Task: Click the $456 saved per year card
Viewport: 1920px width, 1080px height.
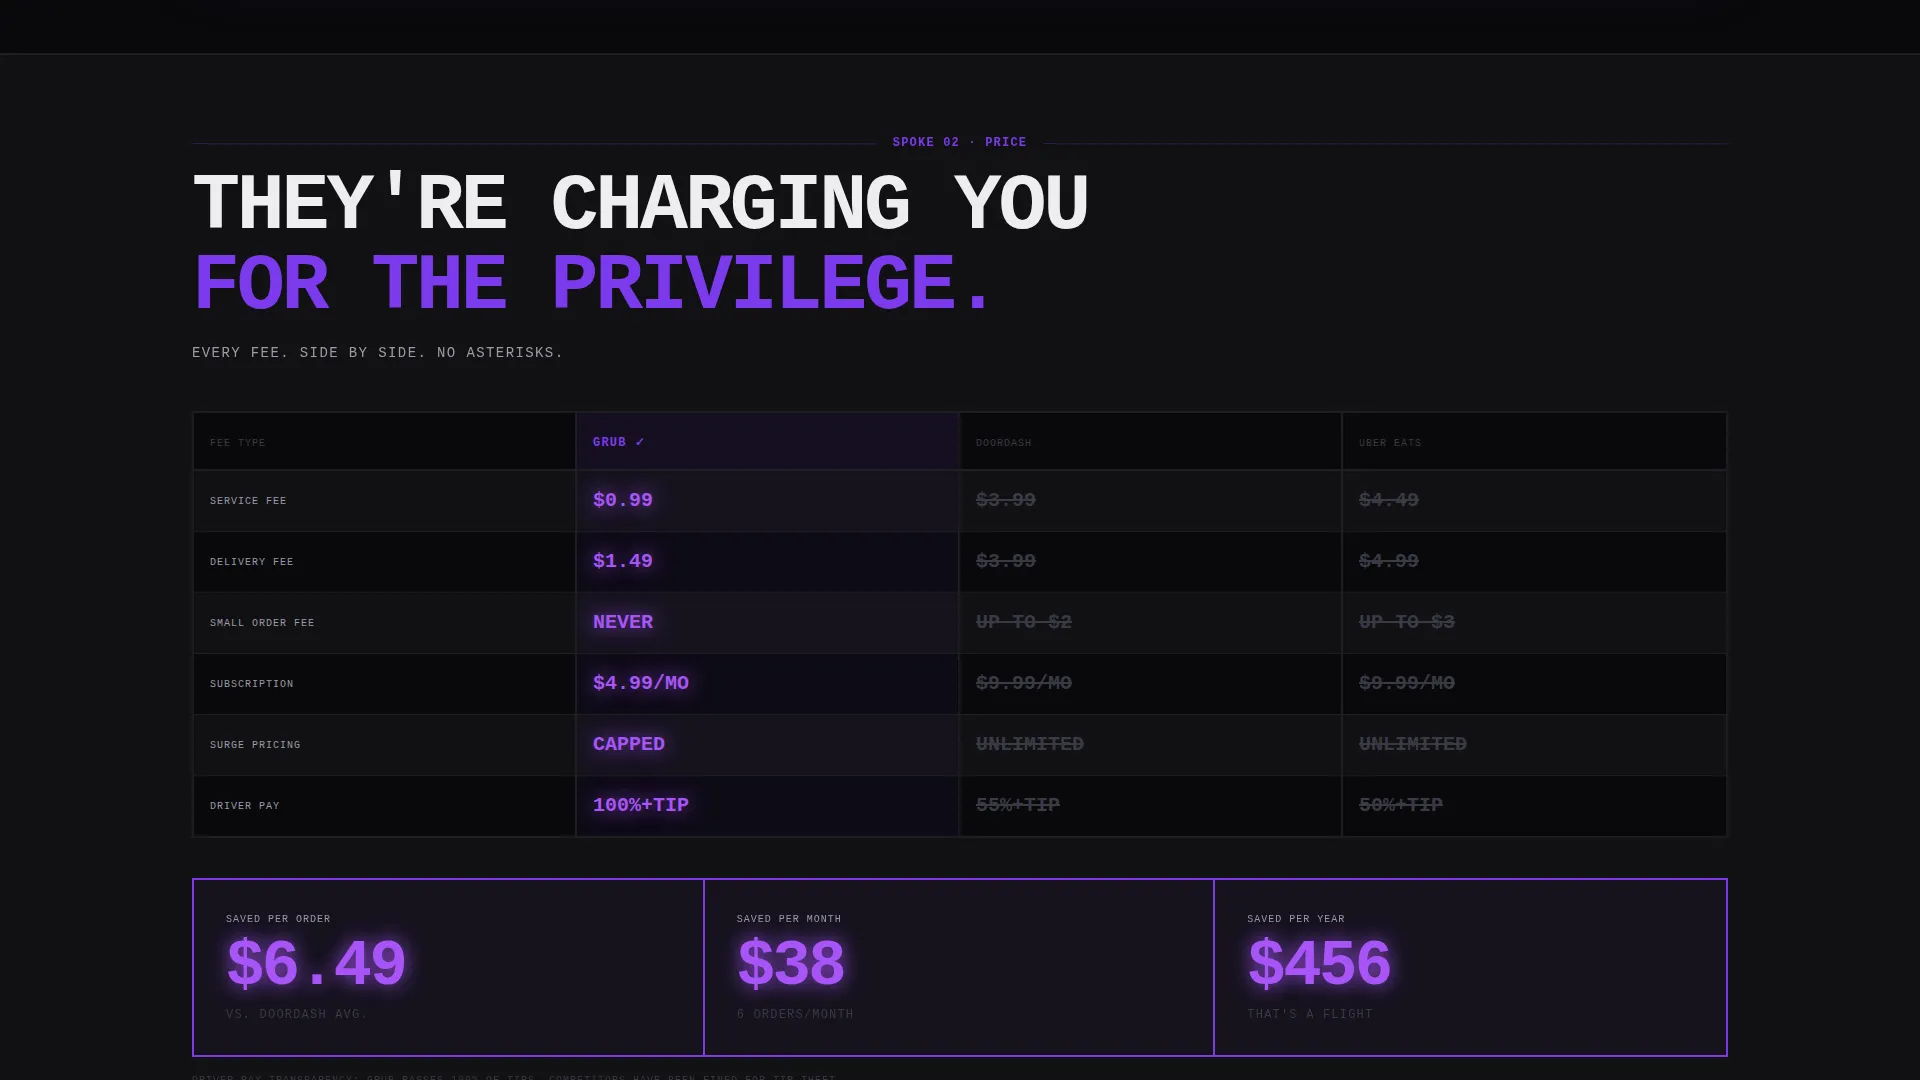Action: coord(1470,967)
